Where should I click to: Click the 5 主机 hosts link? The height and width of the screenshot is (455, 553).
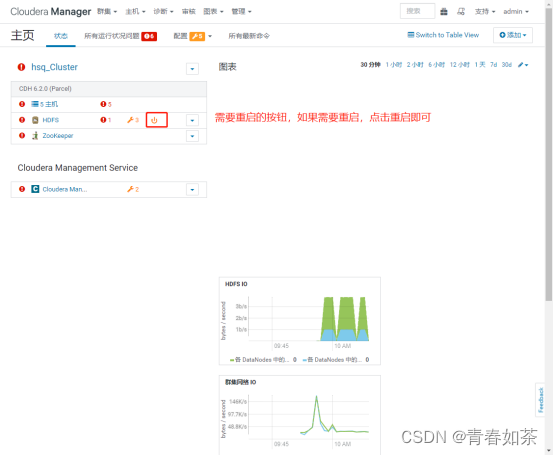tap(45, 104)
